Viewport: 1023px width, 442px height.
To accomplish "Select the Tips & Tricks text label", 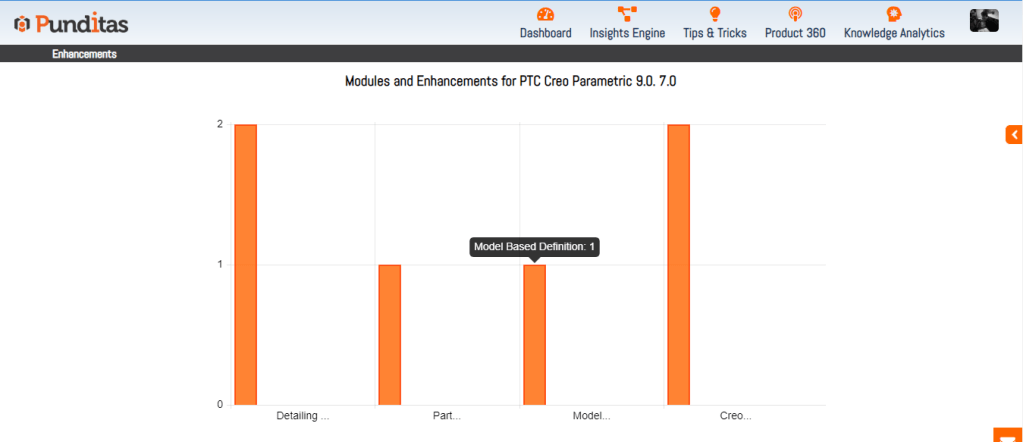I will 714,33.
